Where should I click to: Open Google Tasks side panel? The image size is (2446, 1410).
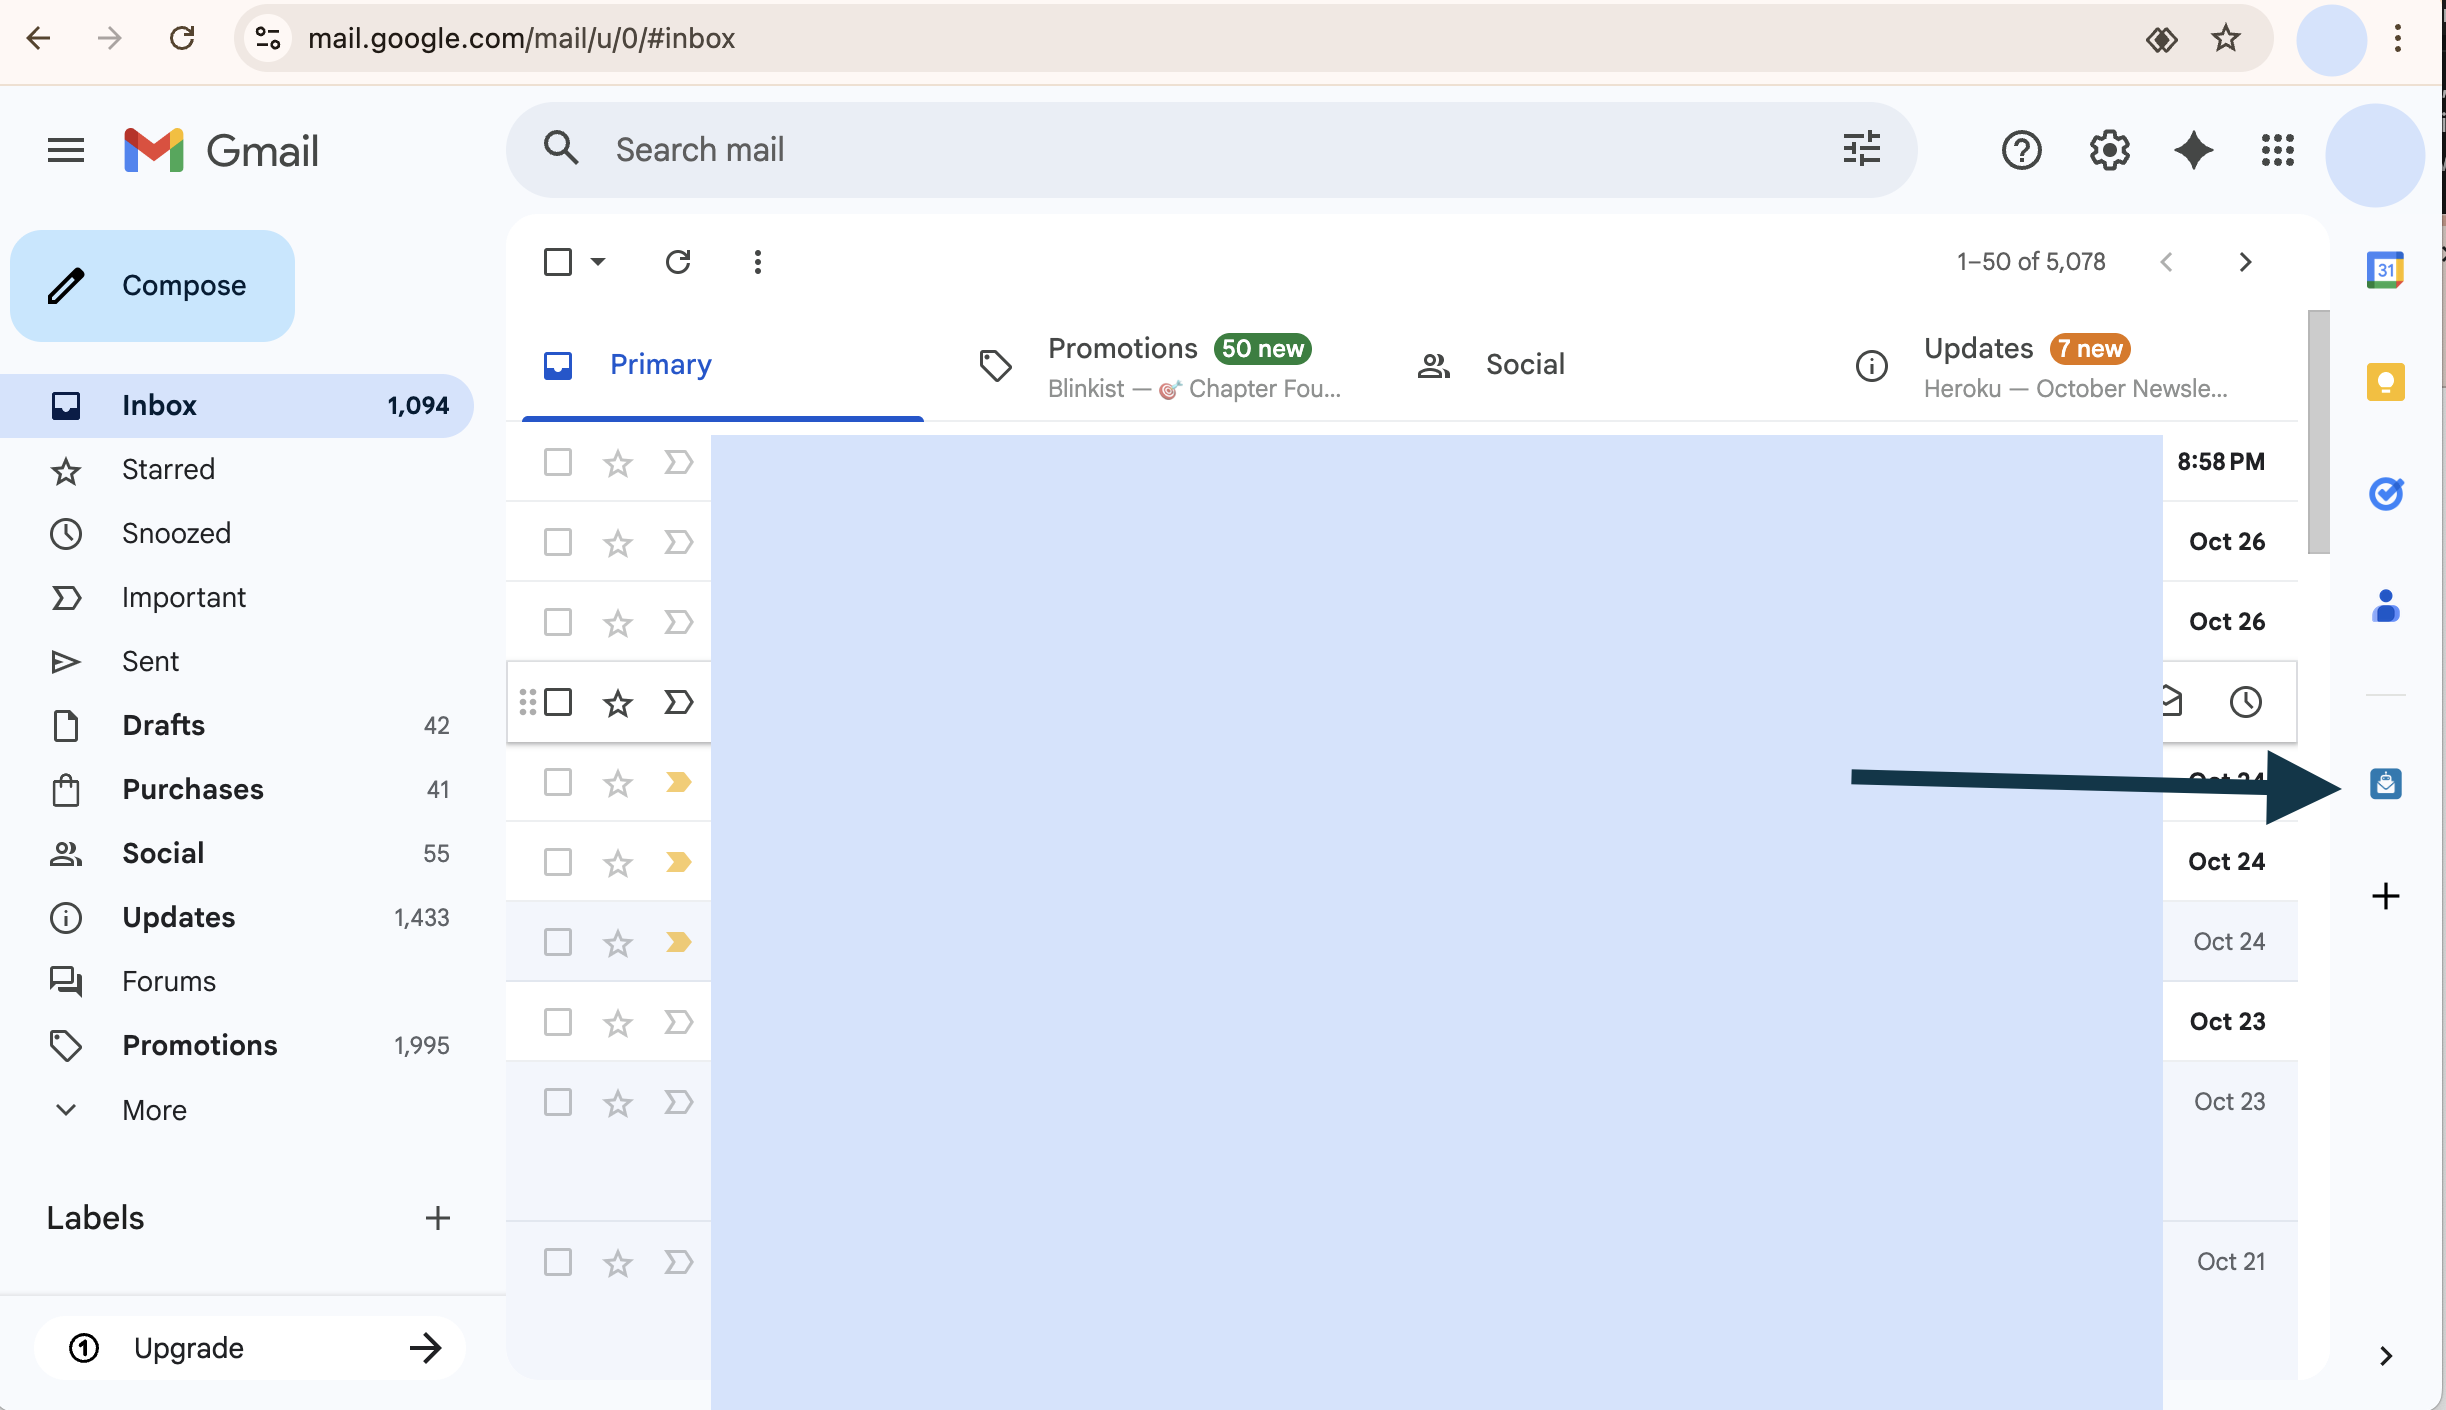pos(2386,493)
